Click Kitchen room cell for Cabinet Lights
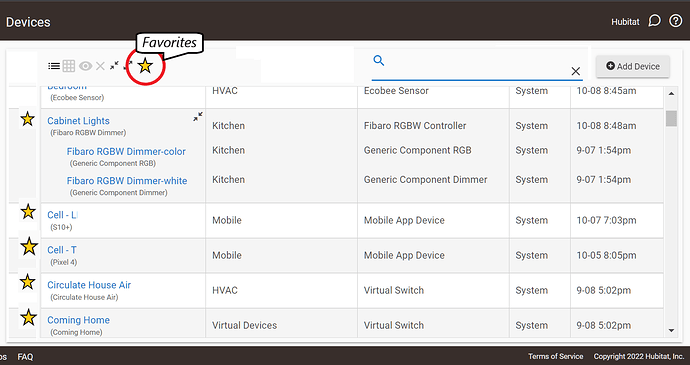The image size is (690, 365). 228,125
